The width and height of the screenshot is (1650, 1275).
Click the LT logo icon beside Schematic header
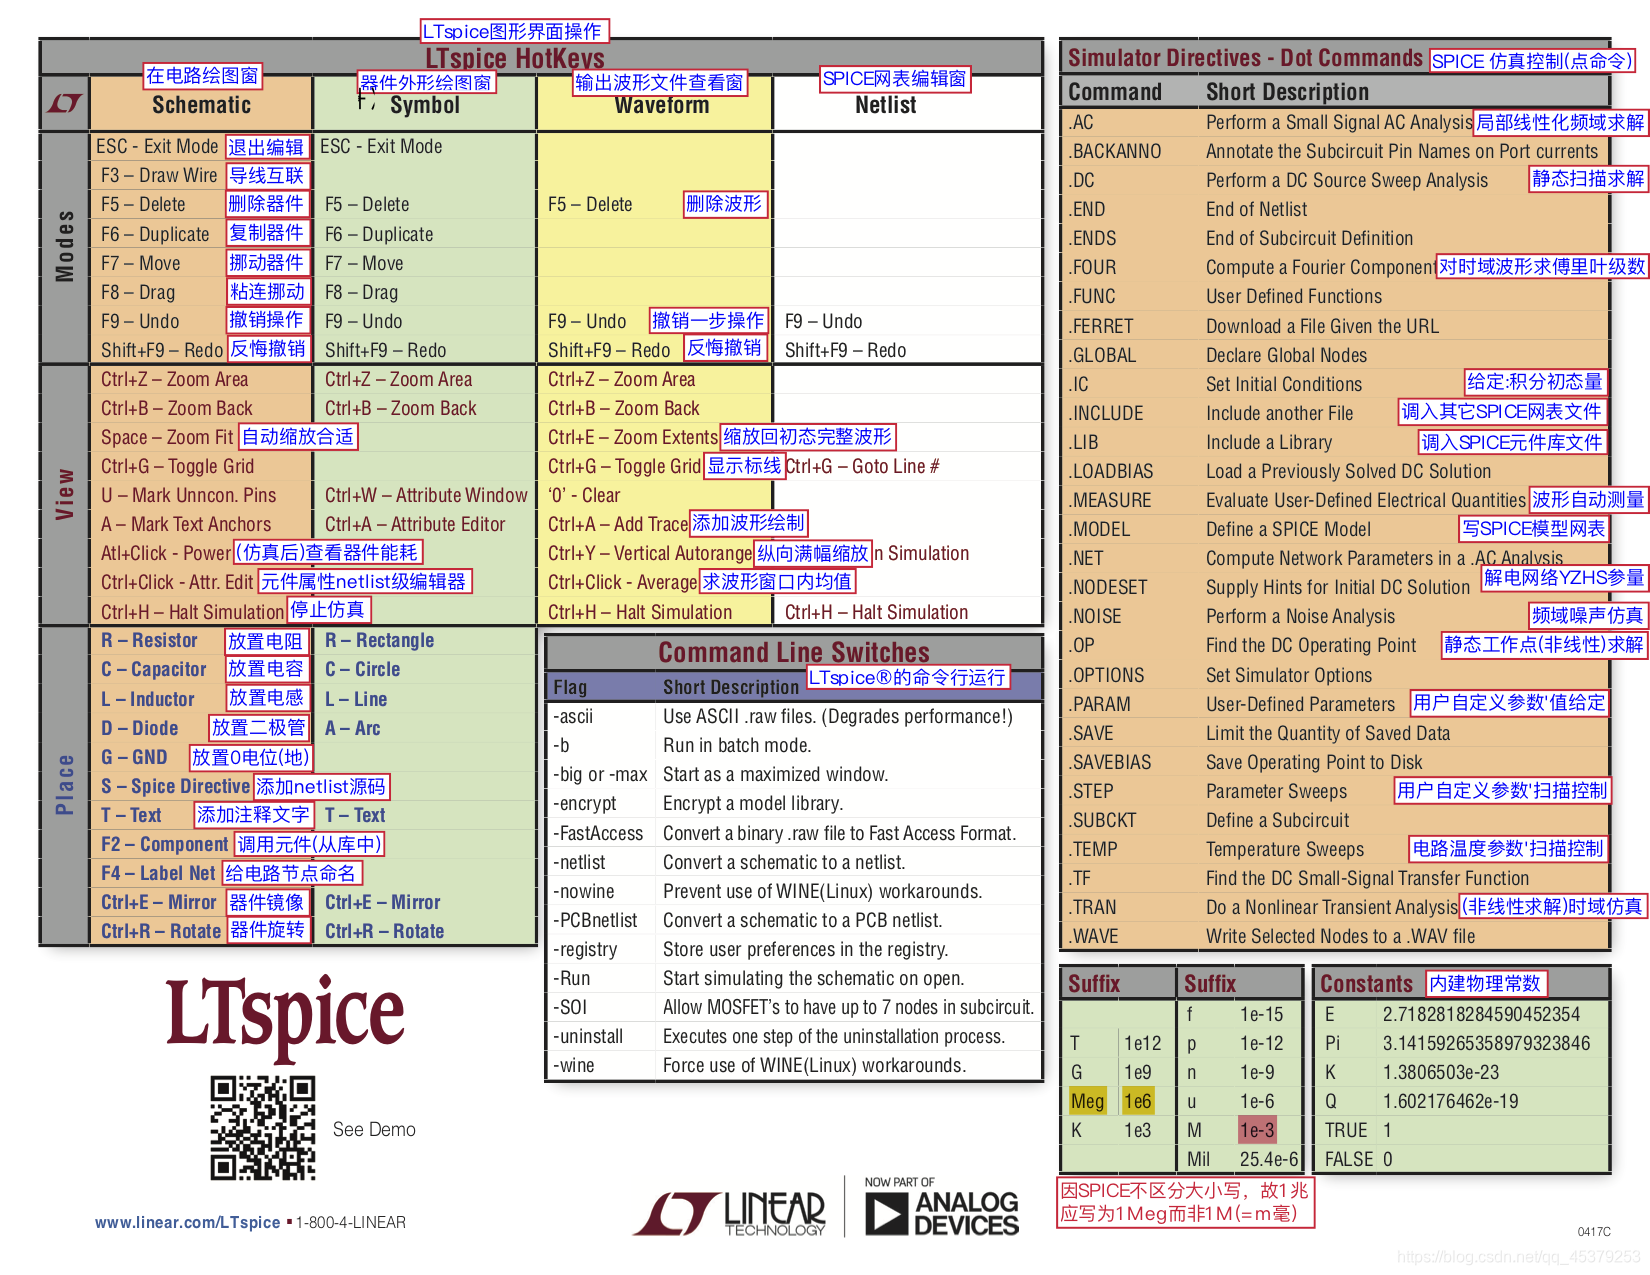[65, 103]
